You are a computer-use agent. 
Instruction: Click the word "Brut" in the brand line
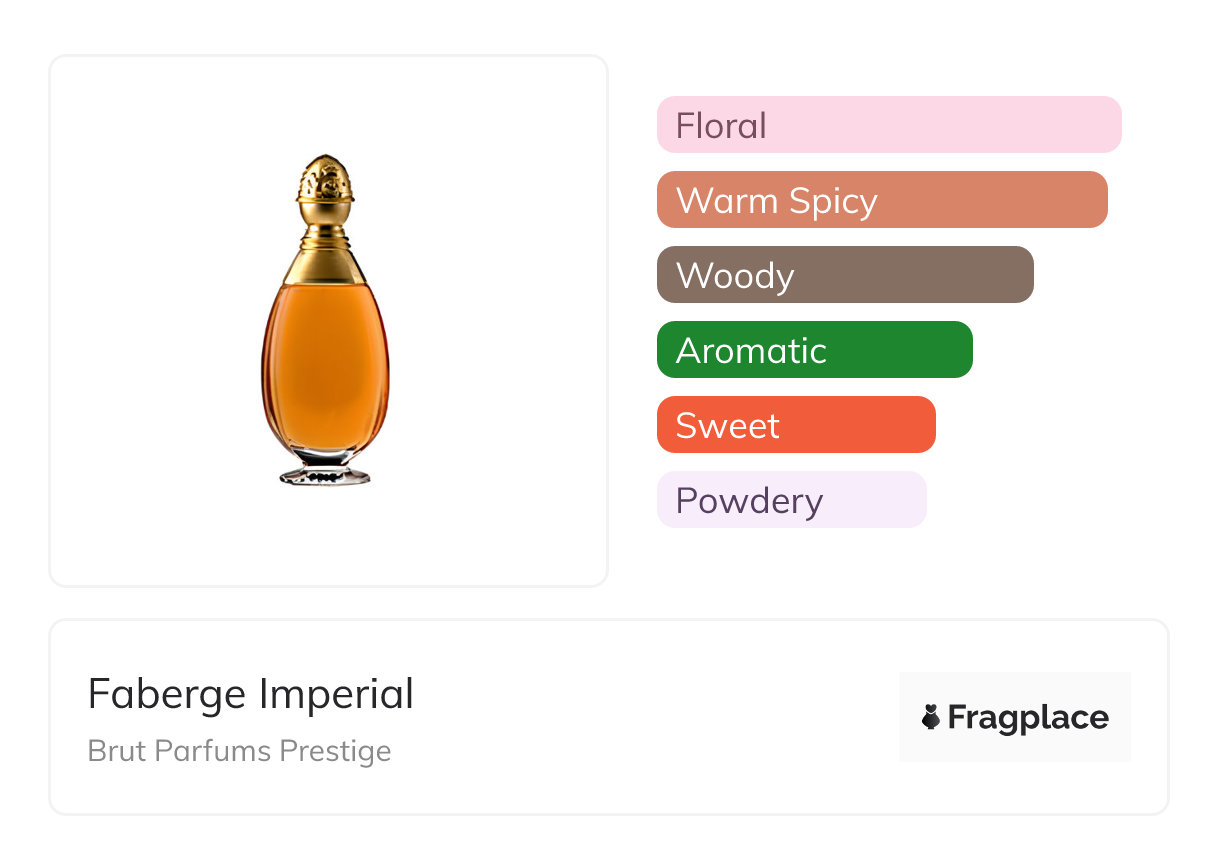pos(115,751)
